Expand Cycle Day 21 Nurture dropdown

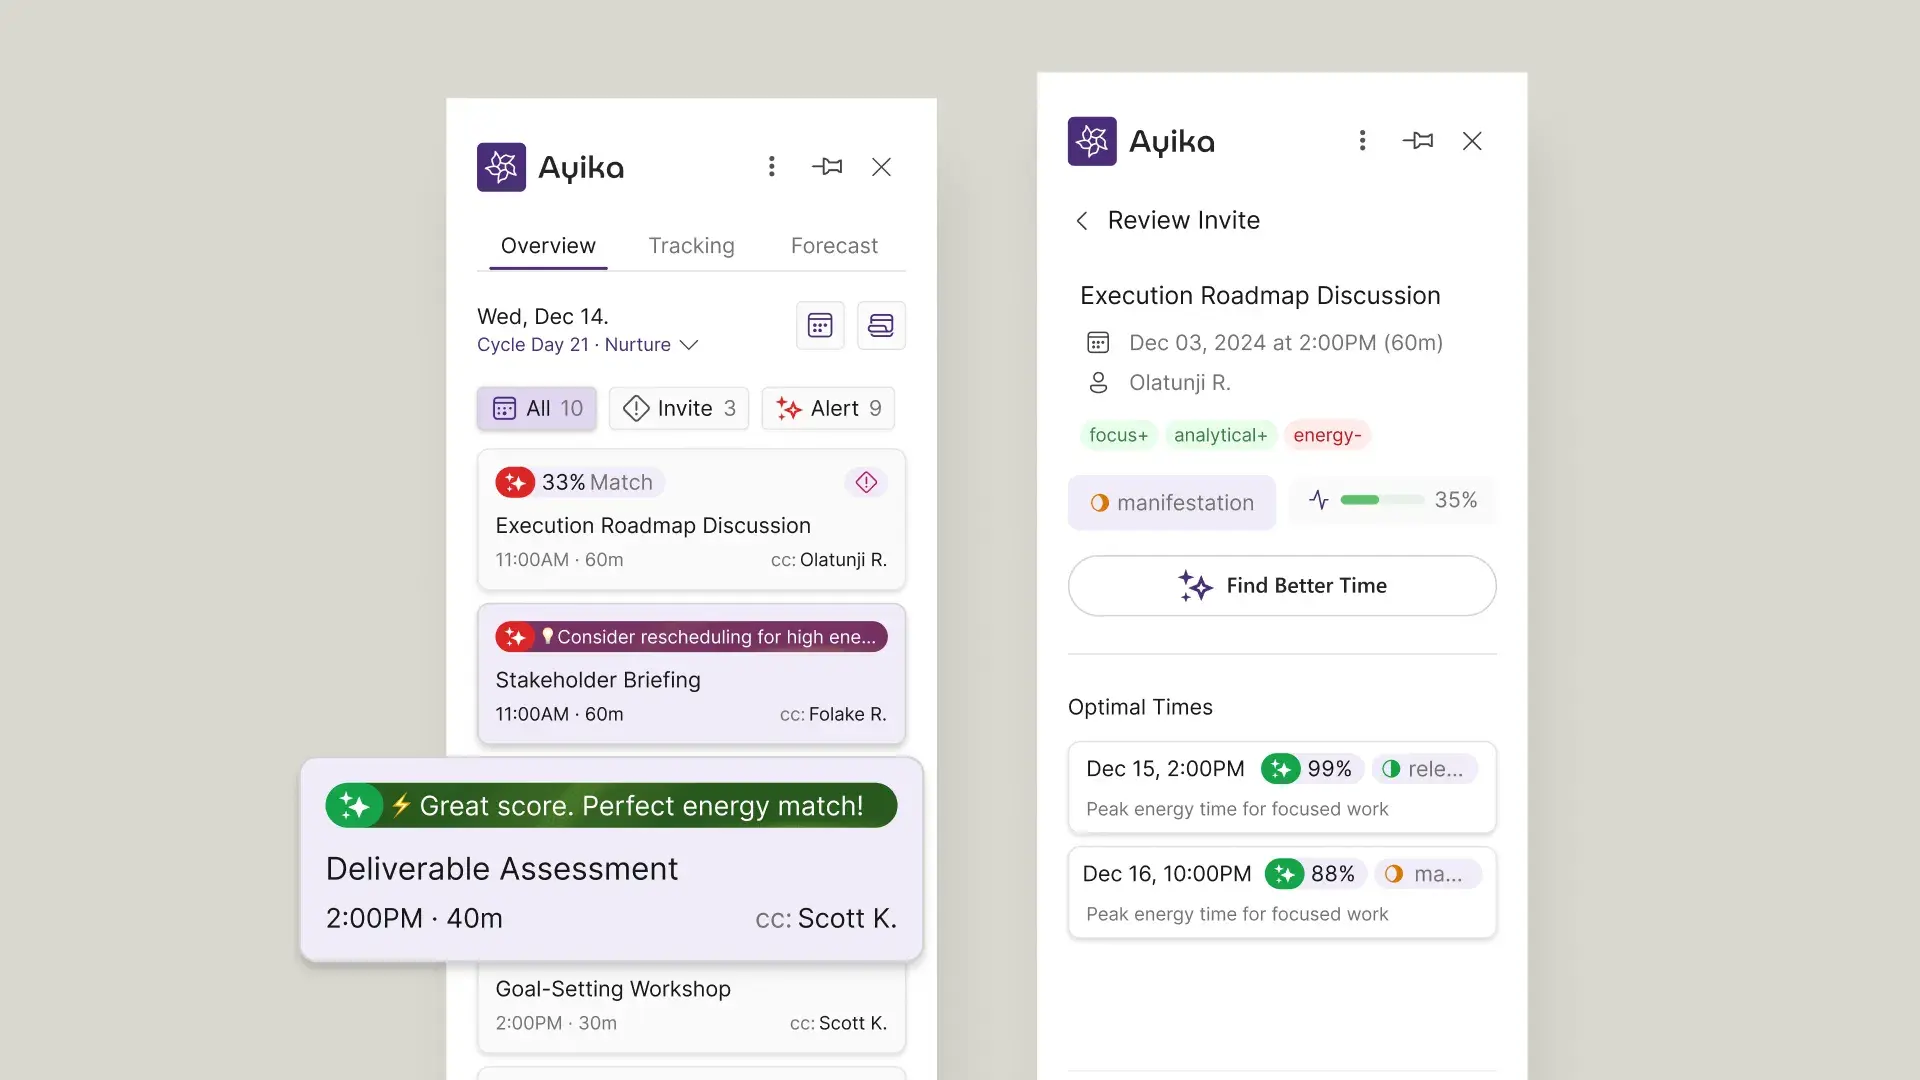(688, 345)
